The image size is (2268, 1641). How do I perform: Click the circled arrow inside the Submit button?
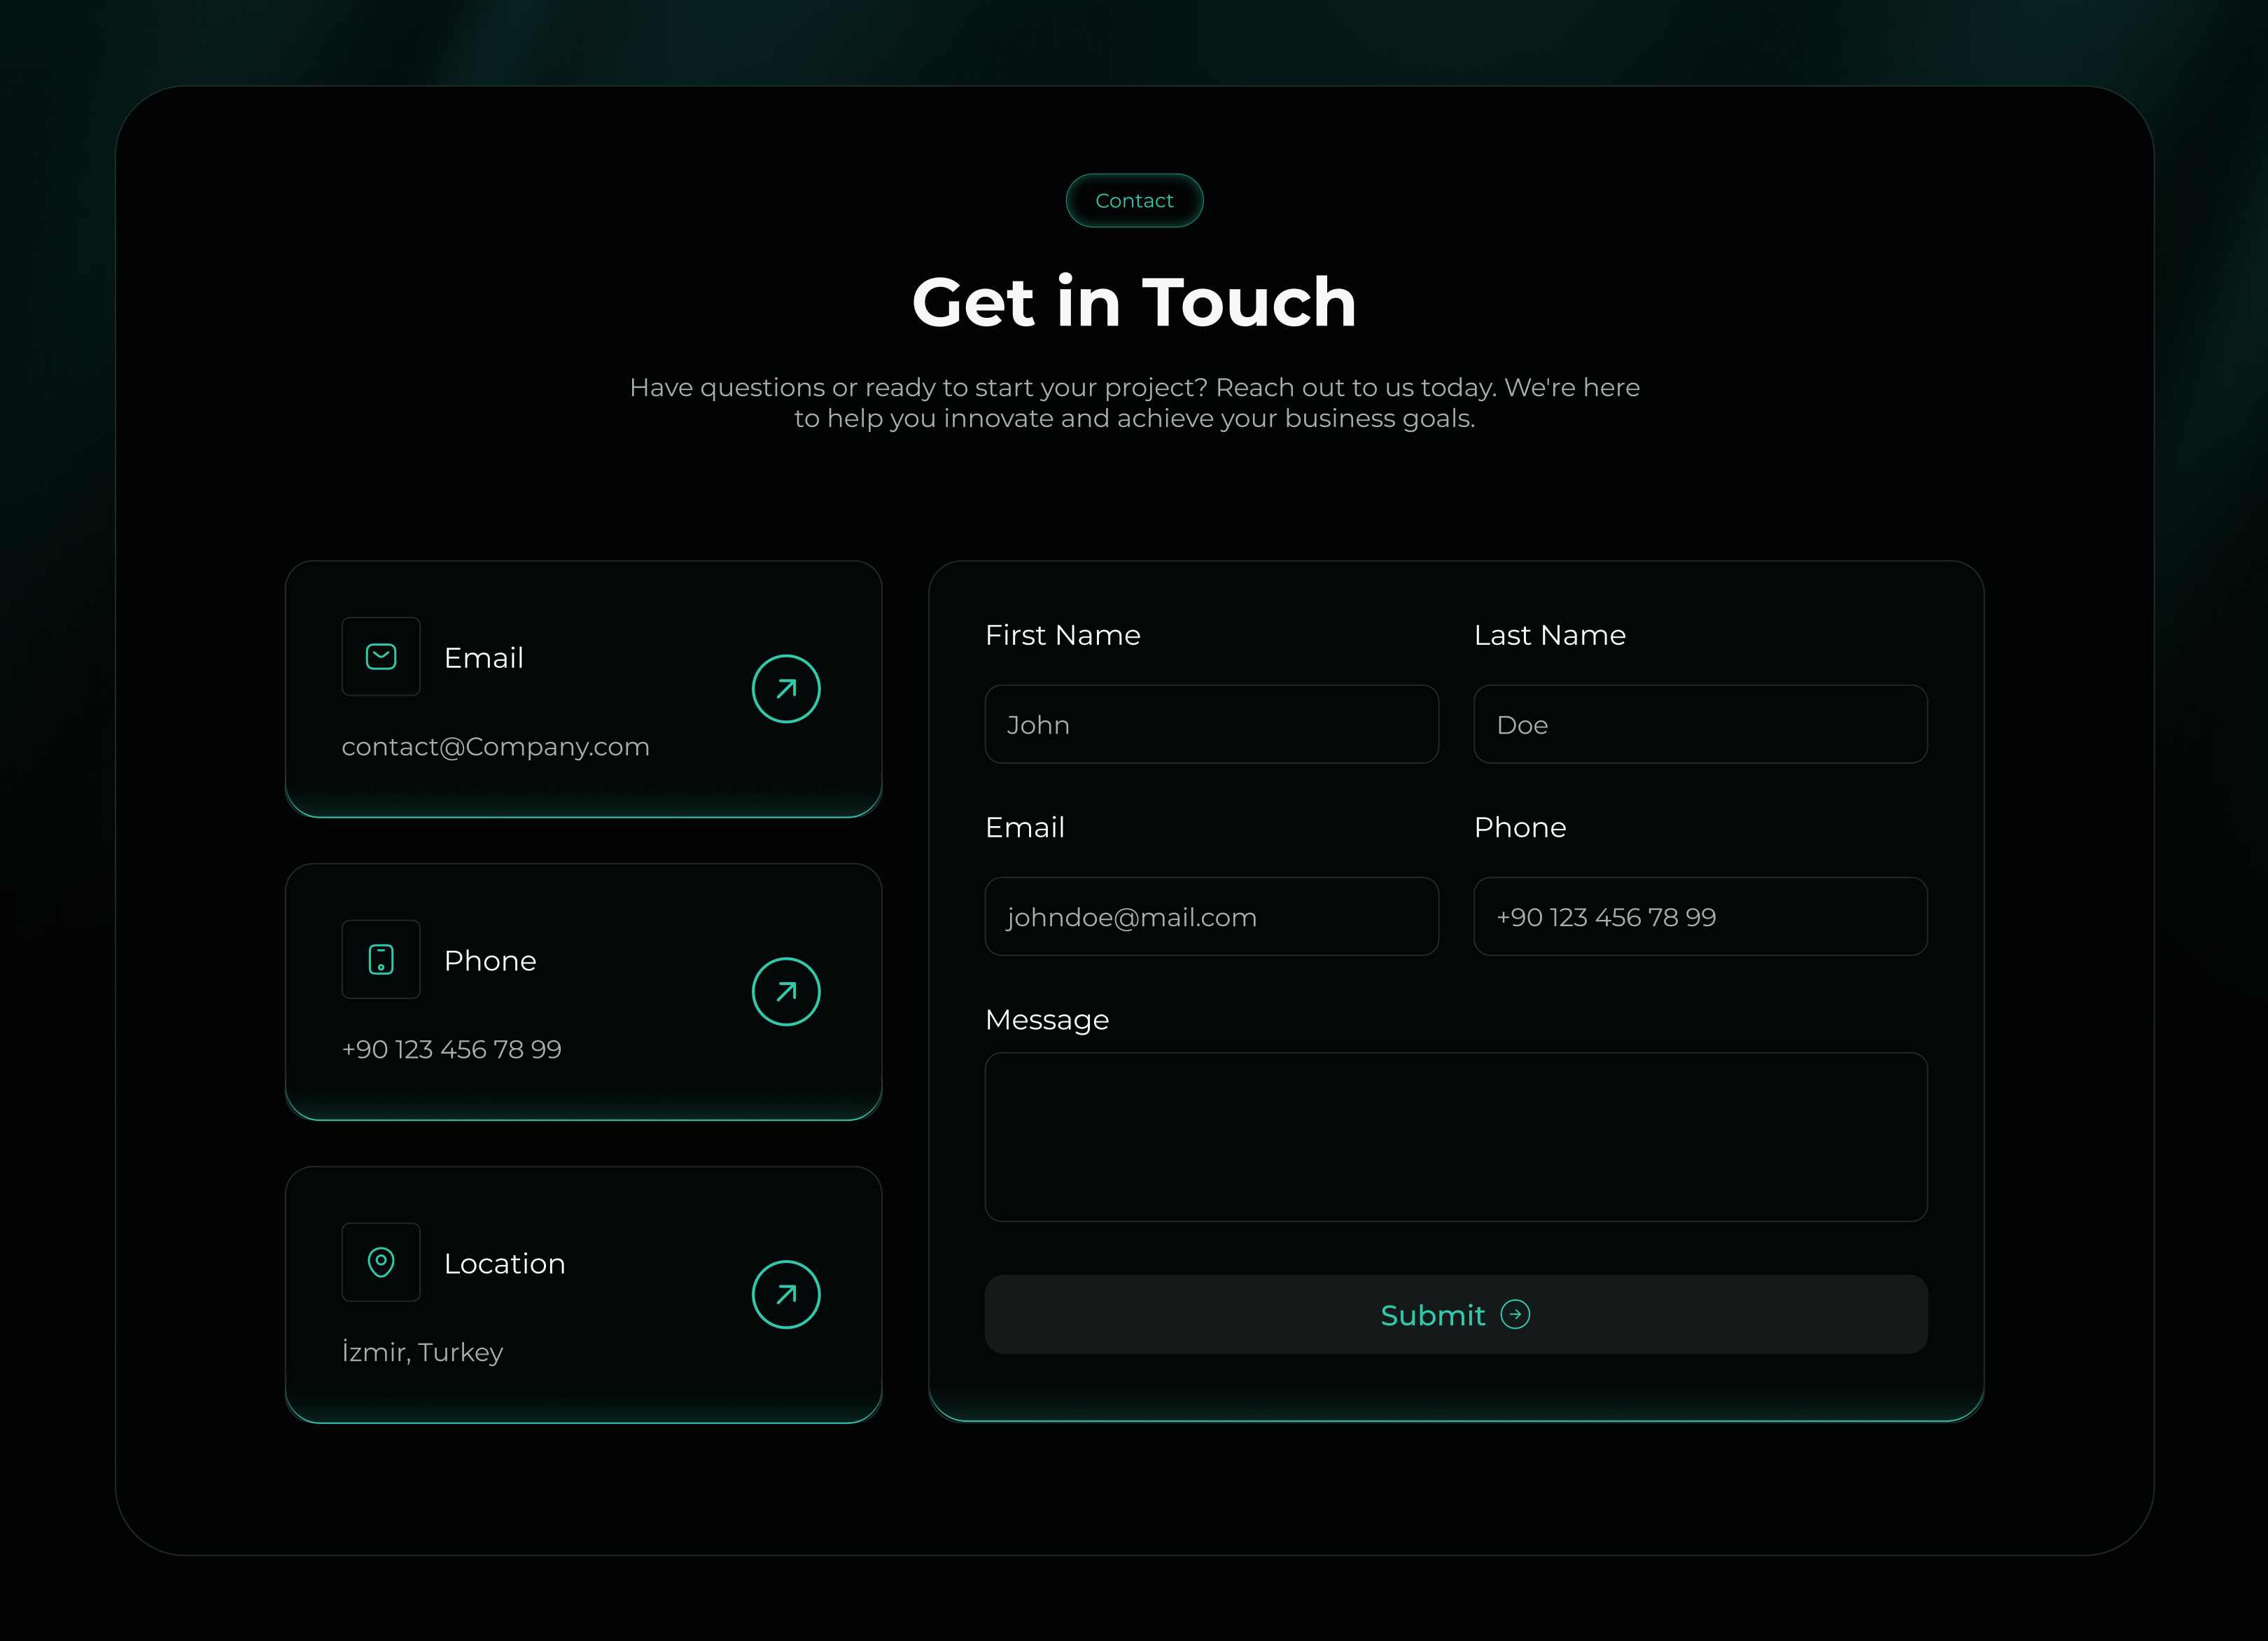click(1516, 1315)
